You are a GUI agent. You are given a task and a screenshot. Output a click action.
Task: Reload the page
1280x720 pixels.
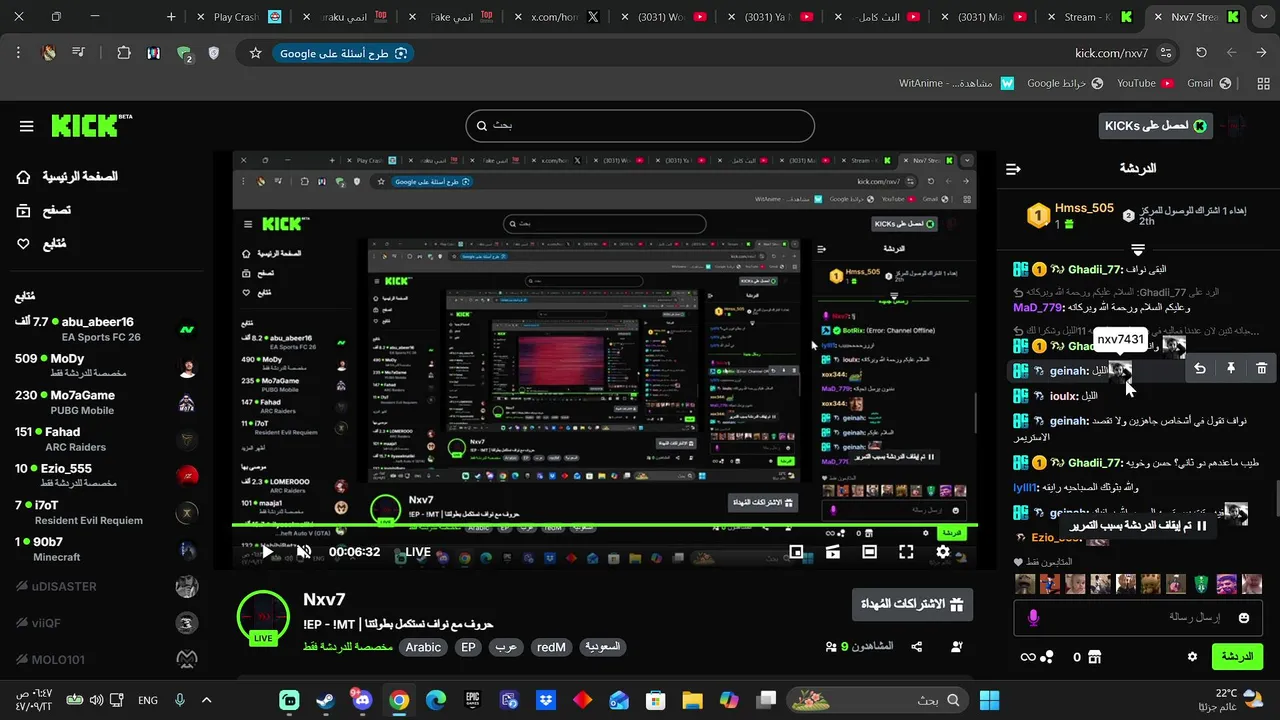(x=1201, y=53)
